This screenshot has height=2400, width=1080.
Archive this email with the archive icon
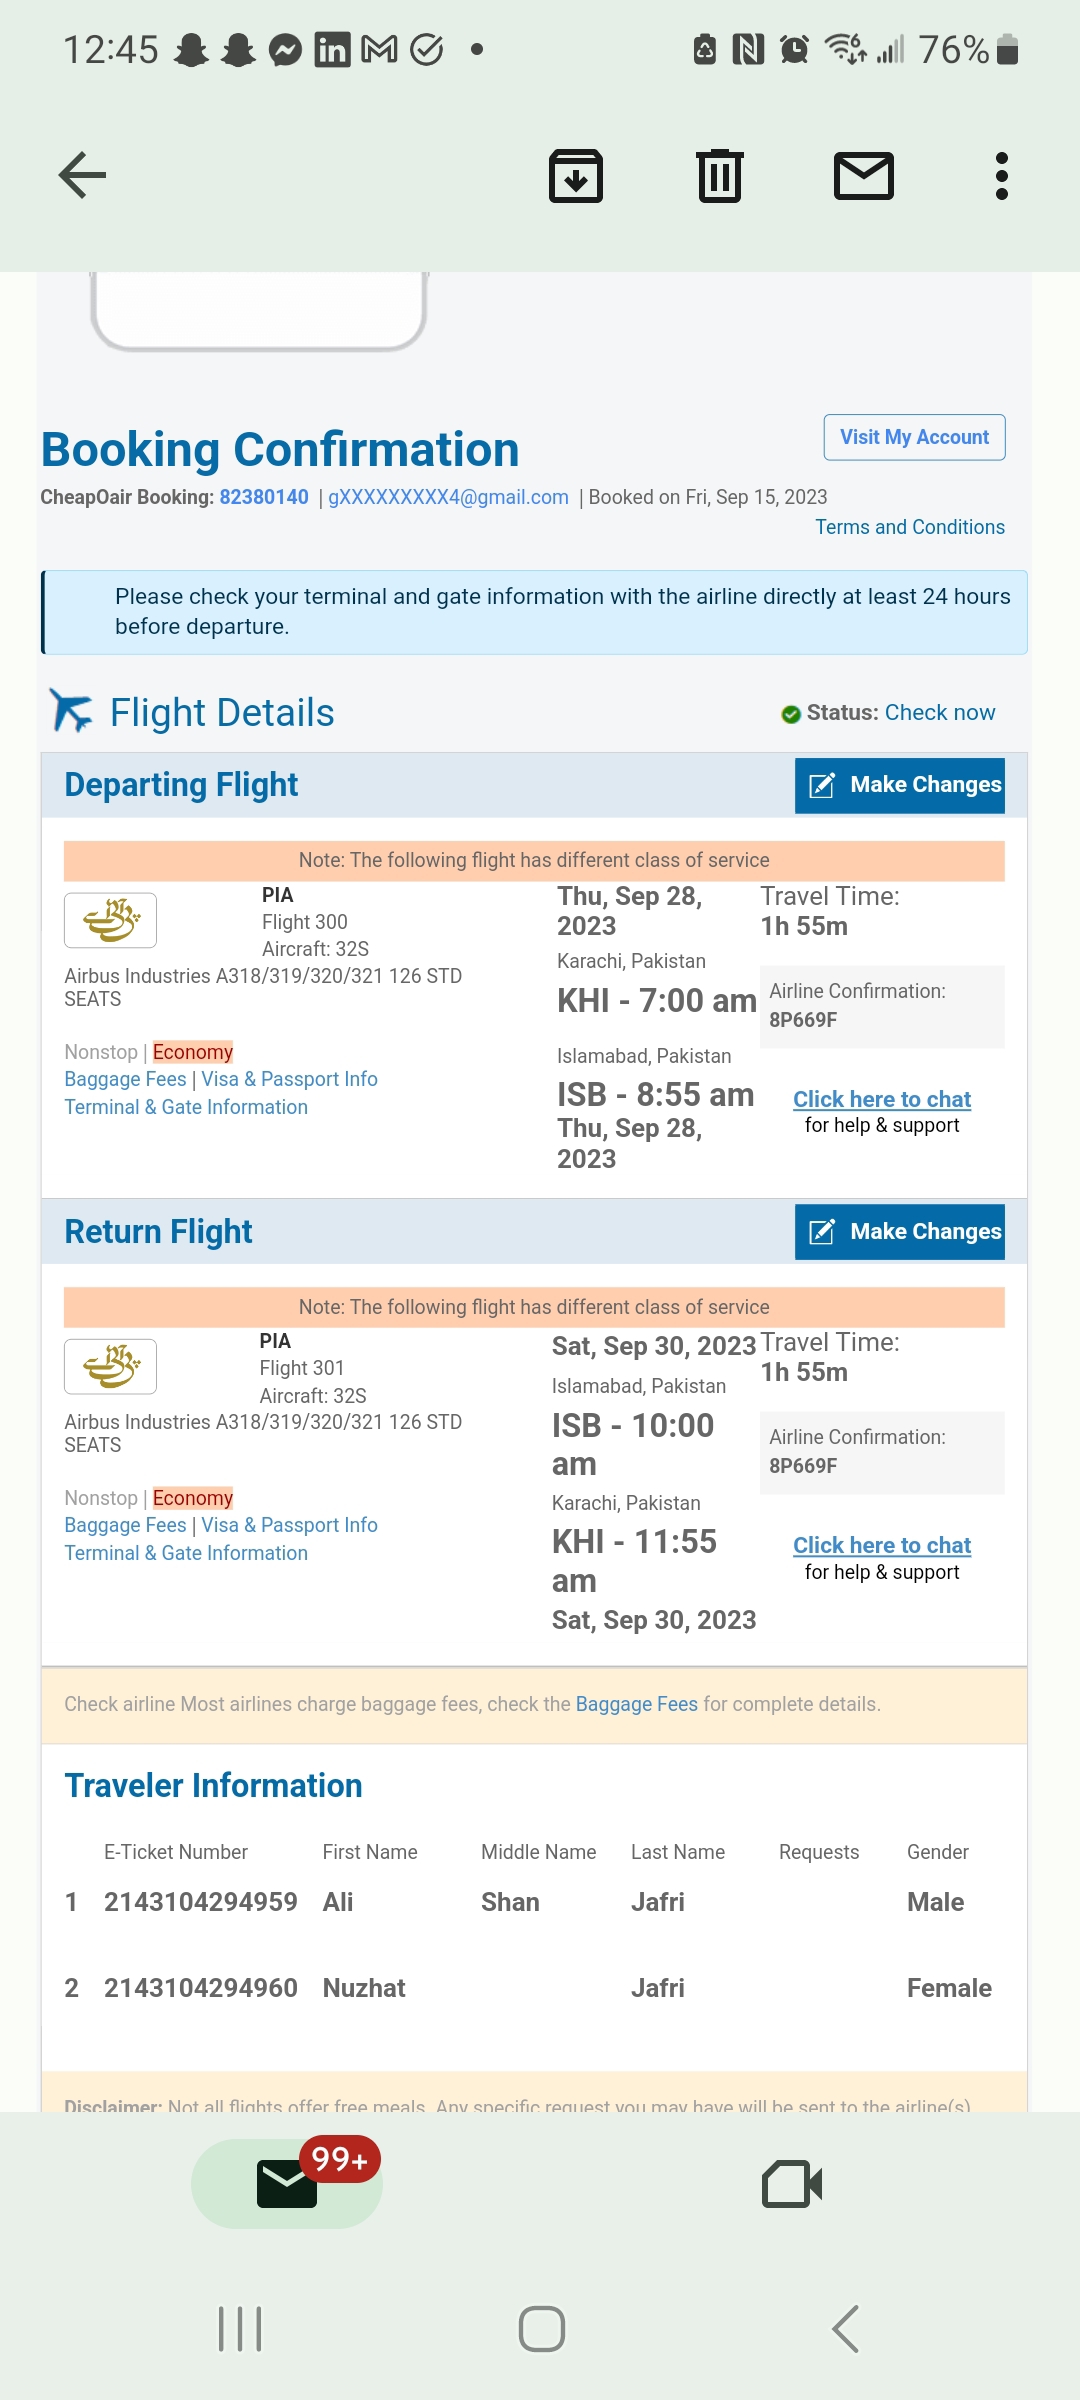pos(576,176)
